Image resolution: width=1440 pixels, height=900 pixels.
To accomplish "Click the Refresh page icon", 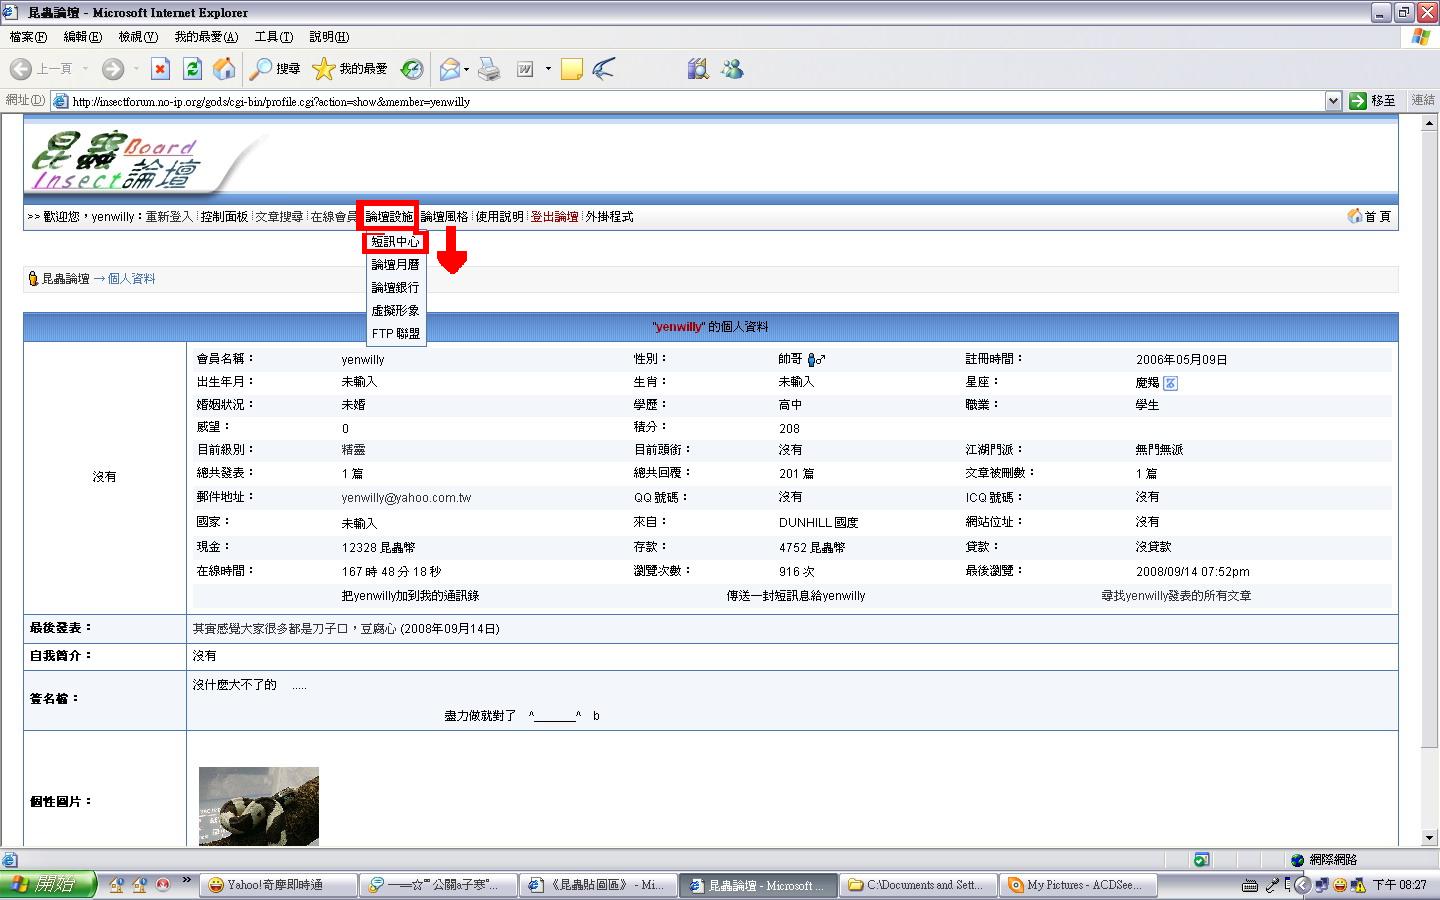I will [192, 69].
